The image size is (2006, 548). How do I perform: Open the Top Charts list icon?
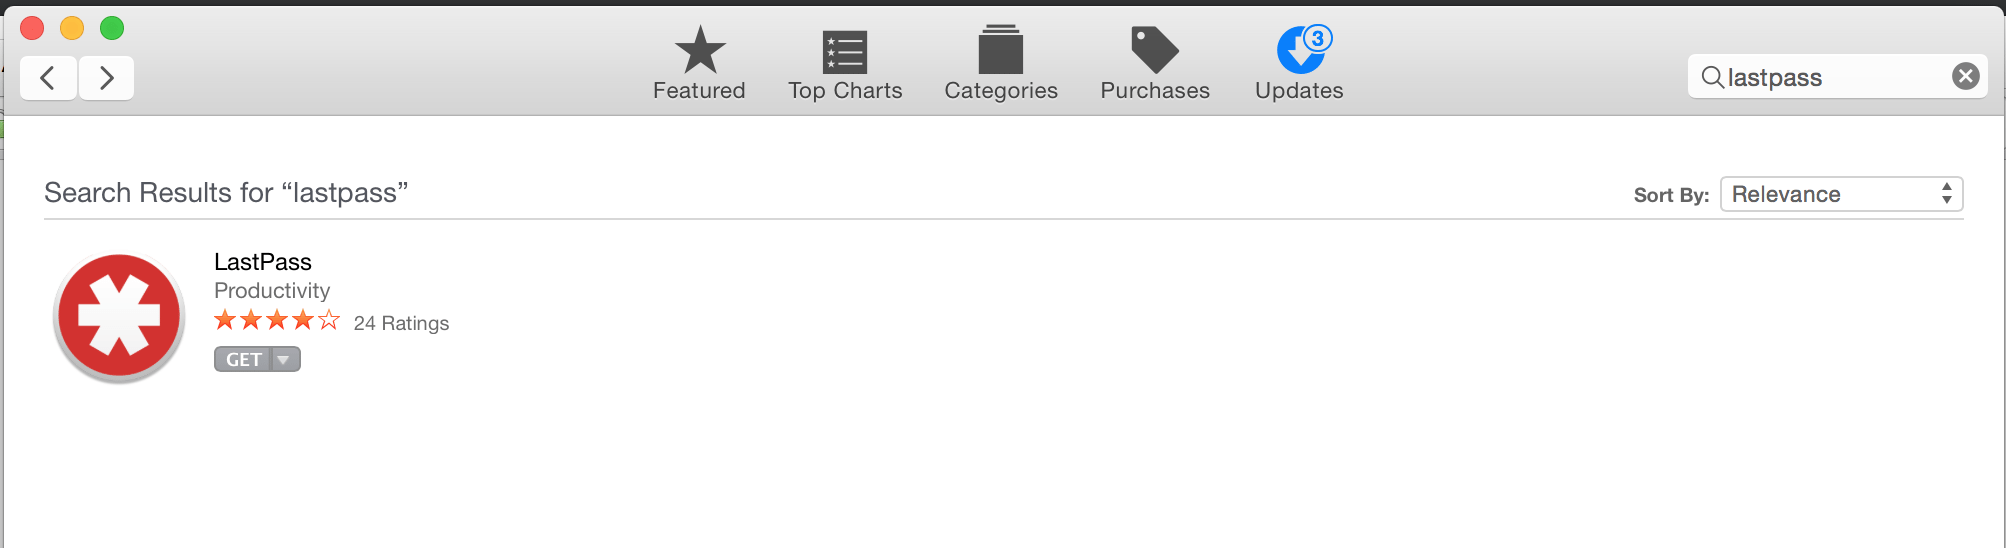coord(845,52)
